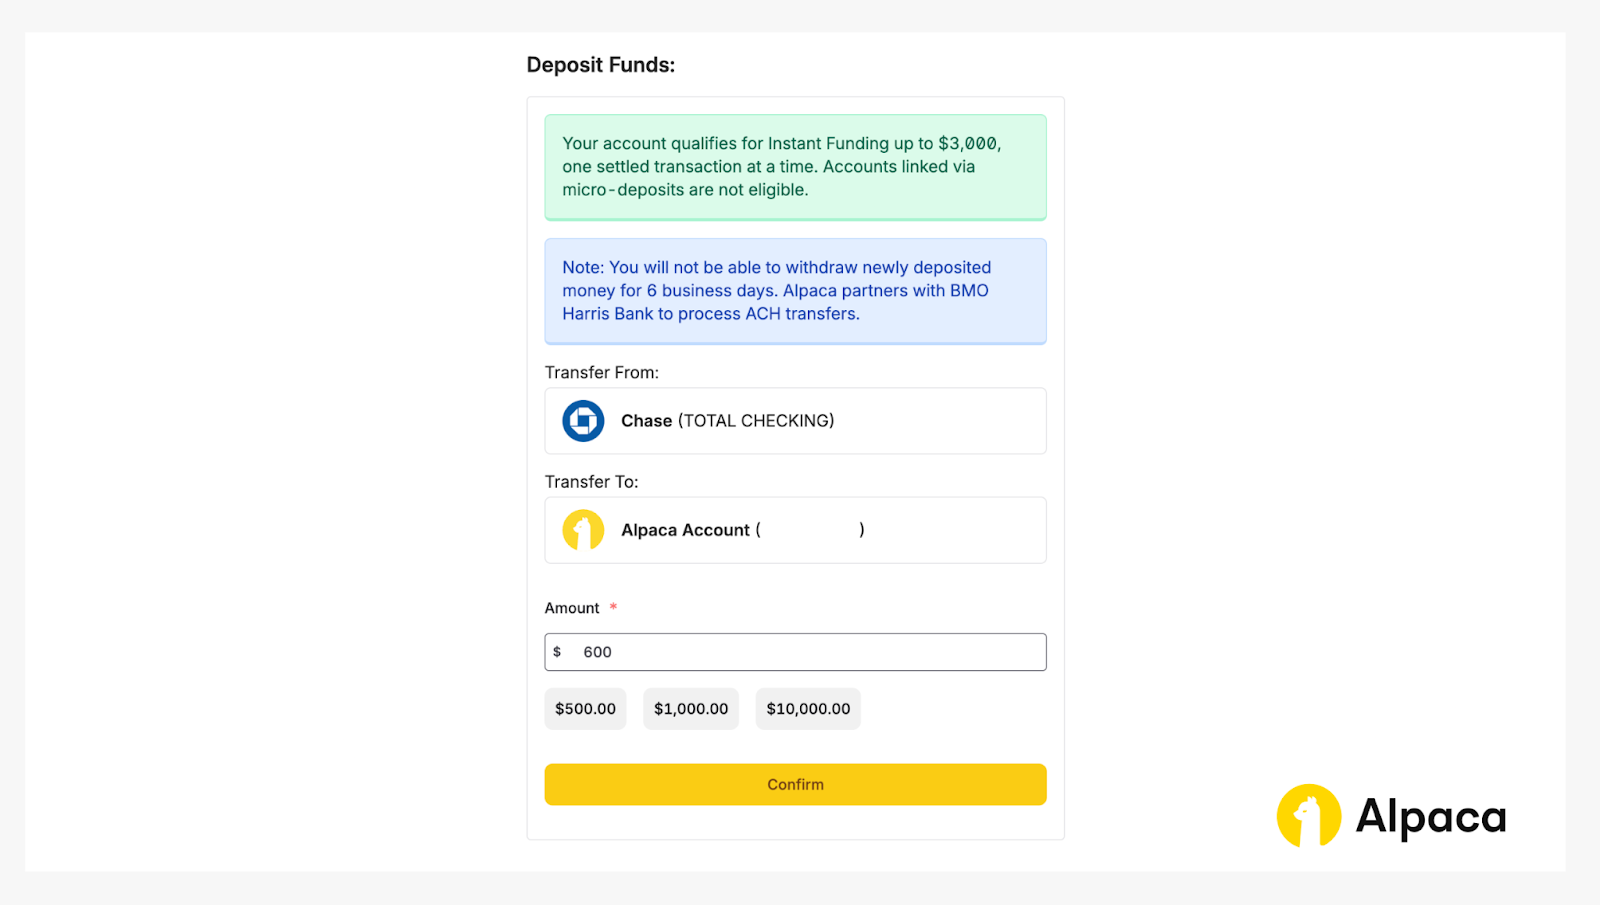Screen dimensions: 1600x905
Task: Select the $1,000.00 quick amount
Action: pos(691,709)
